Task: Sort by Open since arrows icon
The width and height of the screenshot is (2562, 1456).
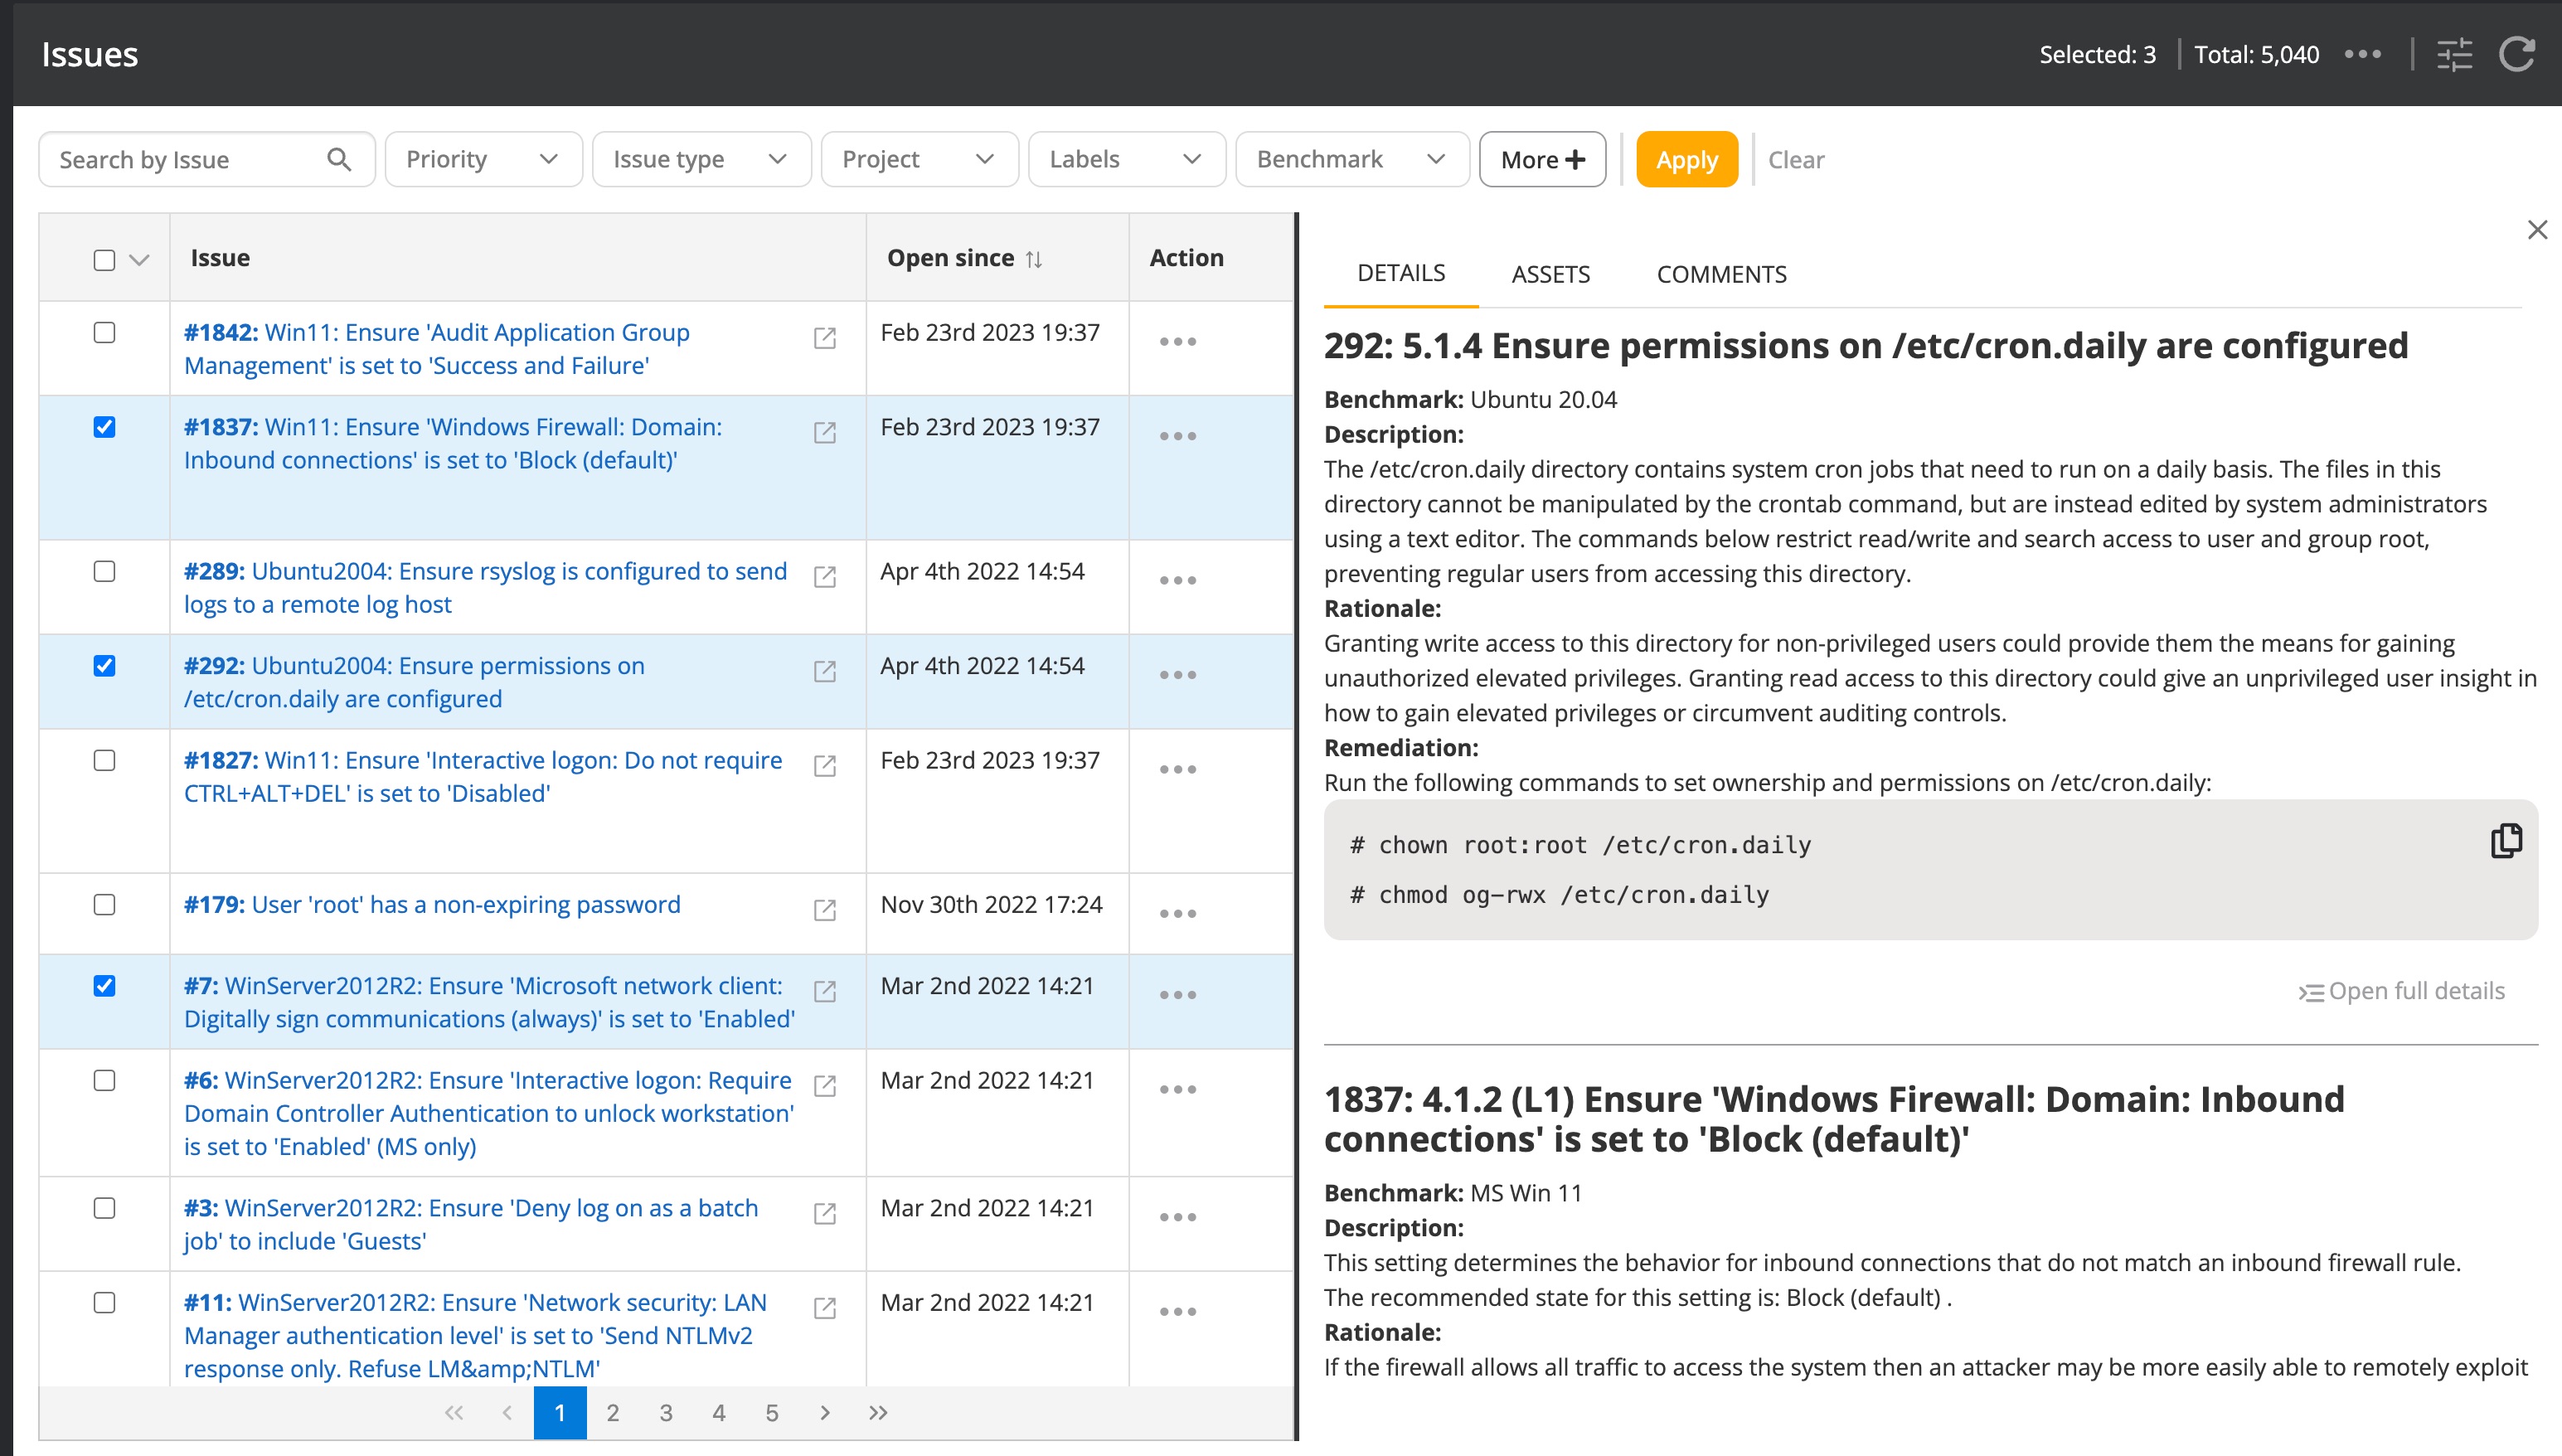Action: point(1034,259)
